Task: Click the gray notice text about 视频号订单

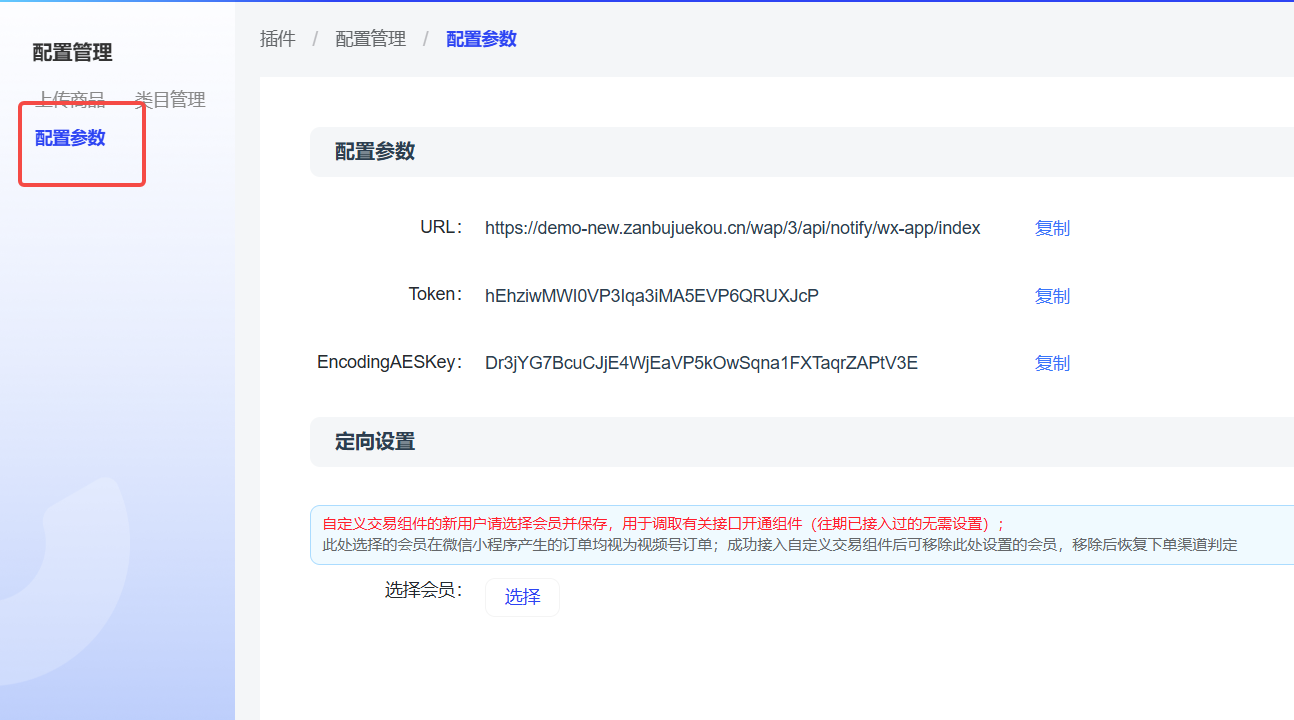Action: pos(779,545)
